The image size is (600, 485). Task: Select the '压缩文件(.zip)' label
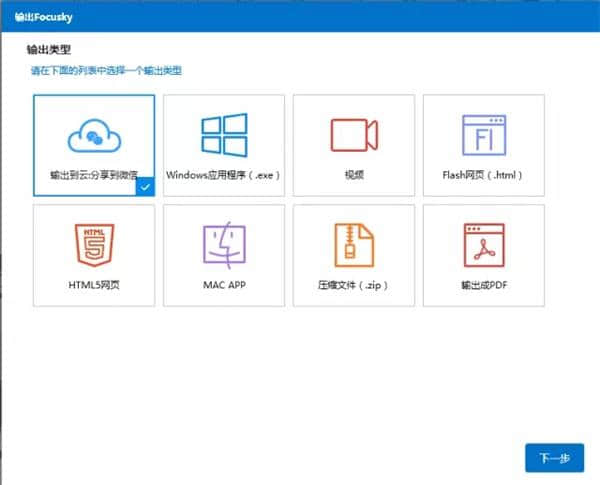coord(354,285)
